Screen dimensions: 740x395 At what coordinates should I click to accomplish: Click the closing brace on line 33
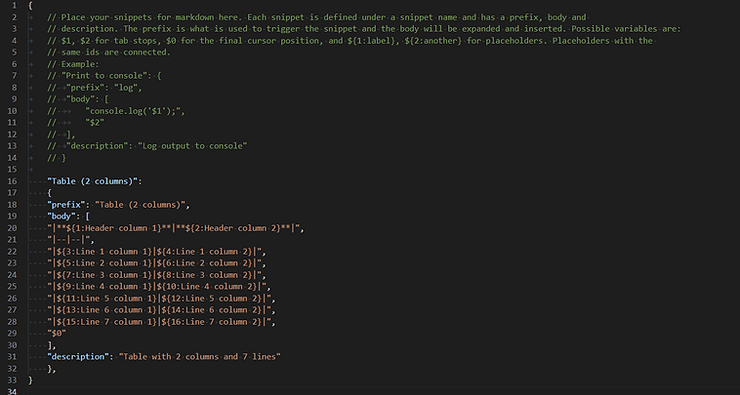coord(30,380)
